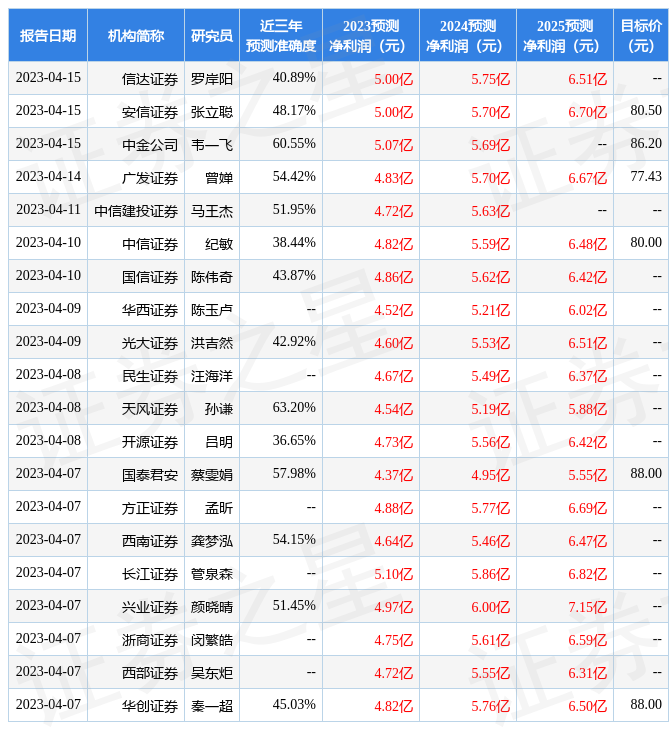This screenshot has width=669, height=730.
Task: Click researcher name 陈伟奇
Action: pyautogui.click(x=212, y=277)
